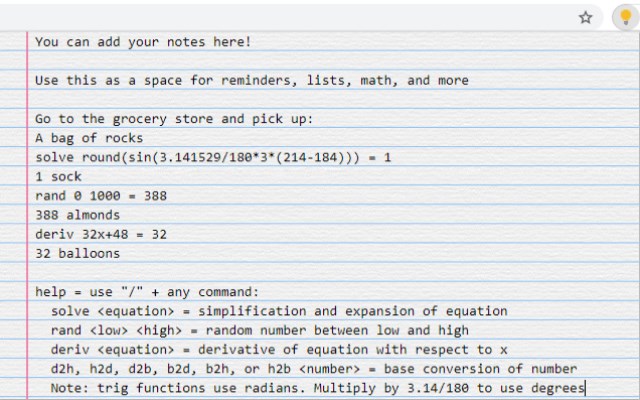Place cursor in "rand 0 1000 = 388" line
This screenshot has width=640, height=400.
101,196
